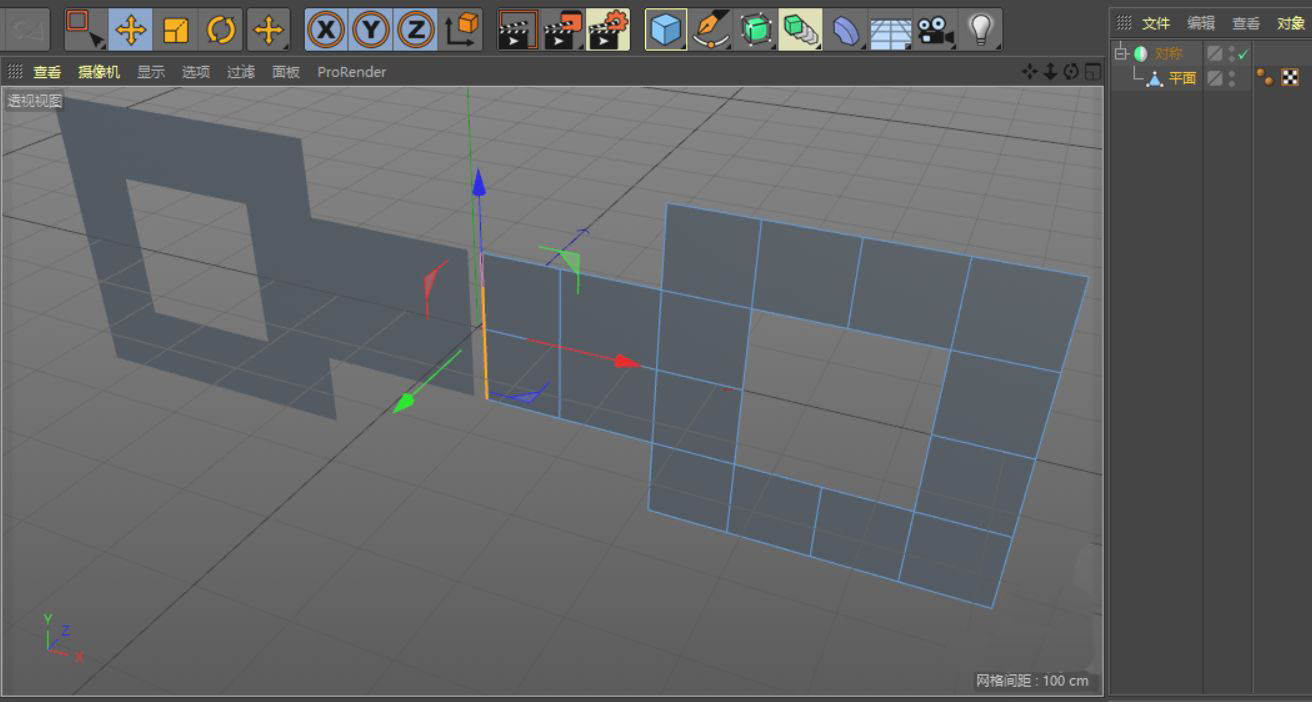Disable the 对称 object green checkmark
Viewport: 1312px width, 702px height.
(1243, 54)
